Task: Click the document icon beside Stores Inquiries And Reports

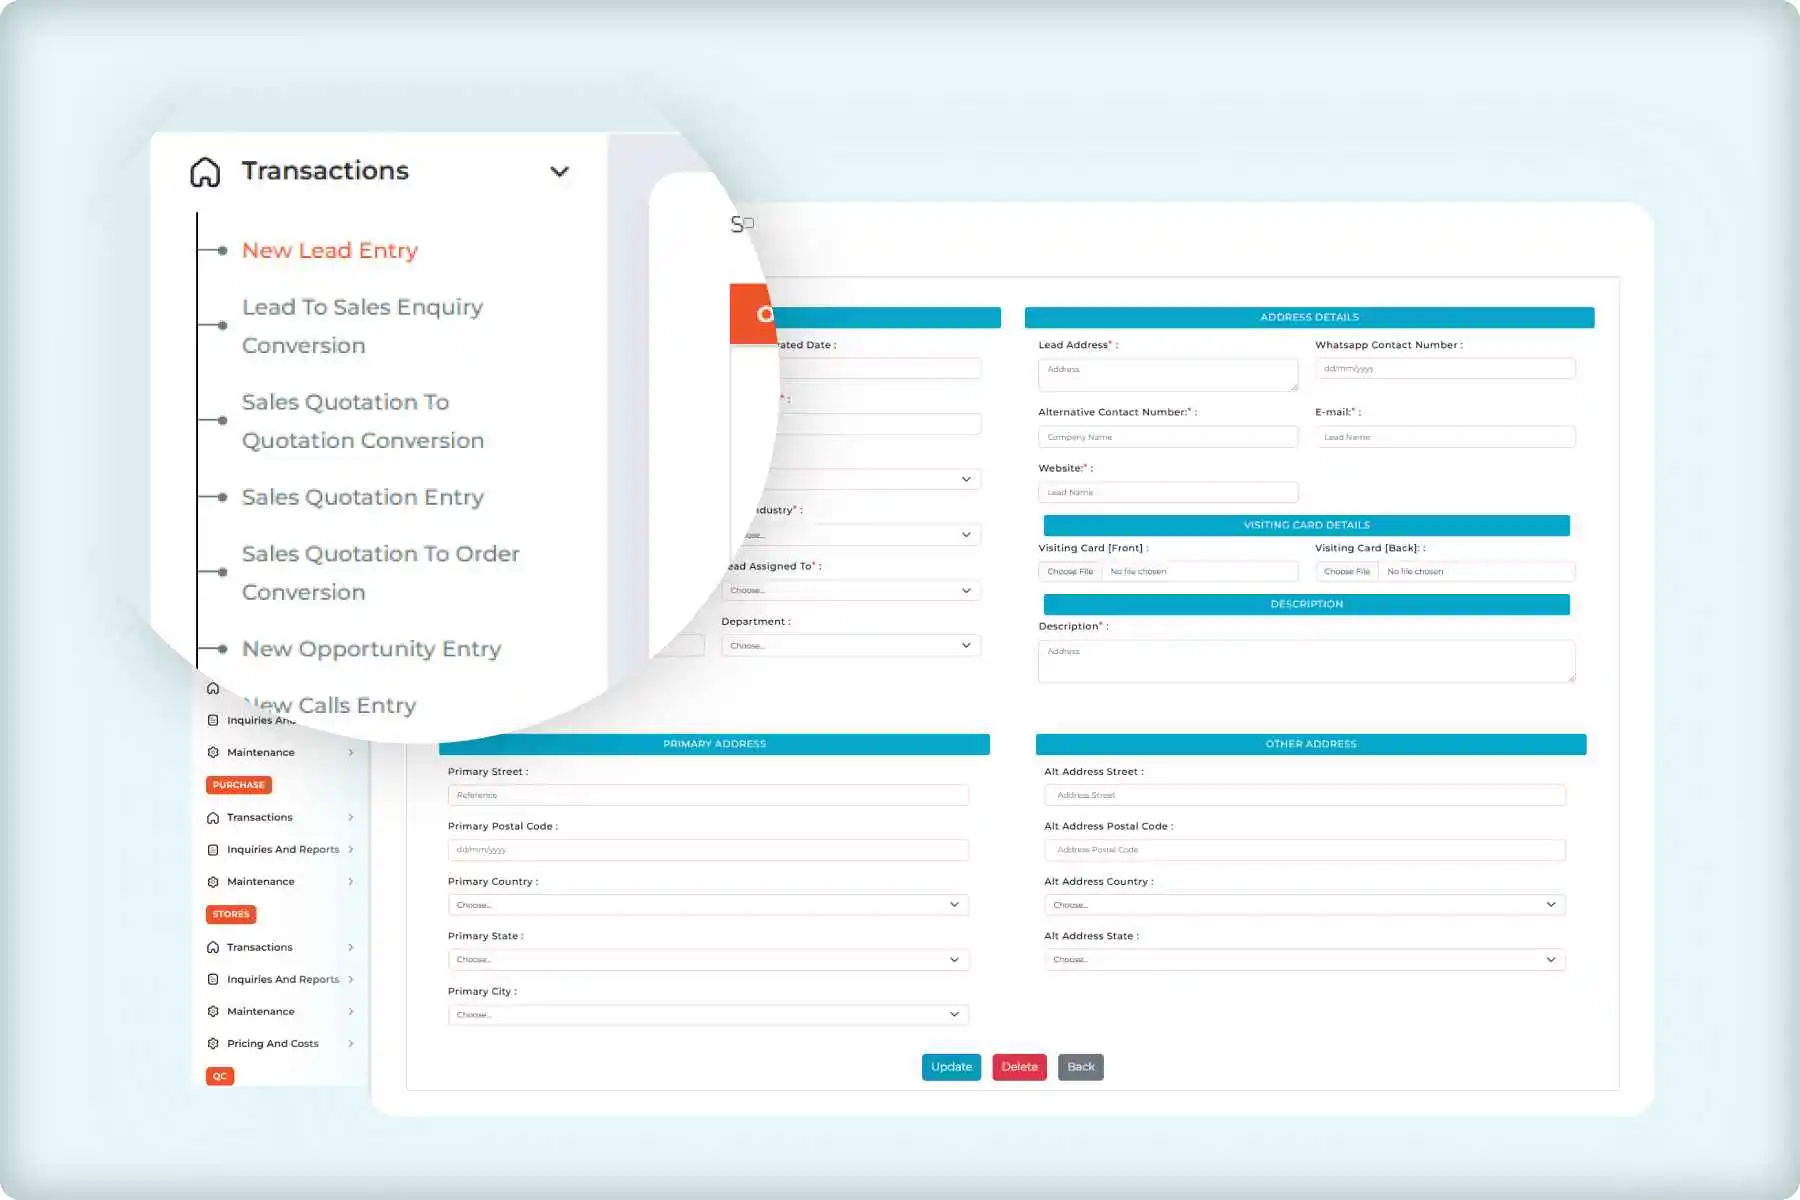Action: [x=212, y=979]
